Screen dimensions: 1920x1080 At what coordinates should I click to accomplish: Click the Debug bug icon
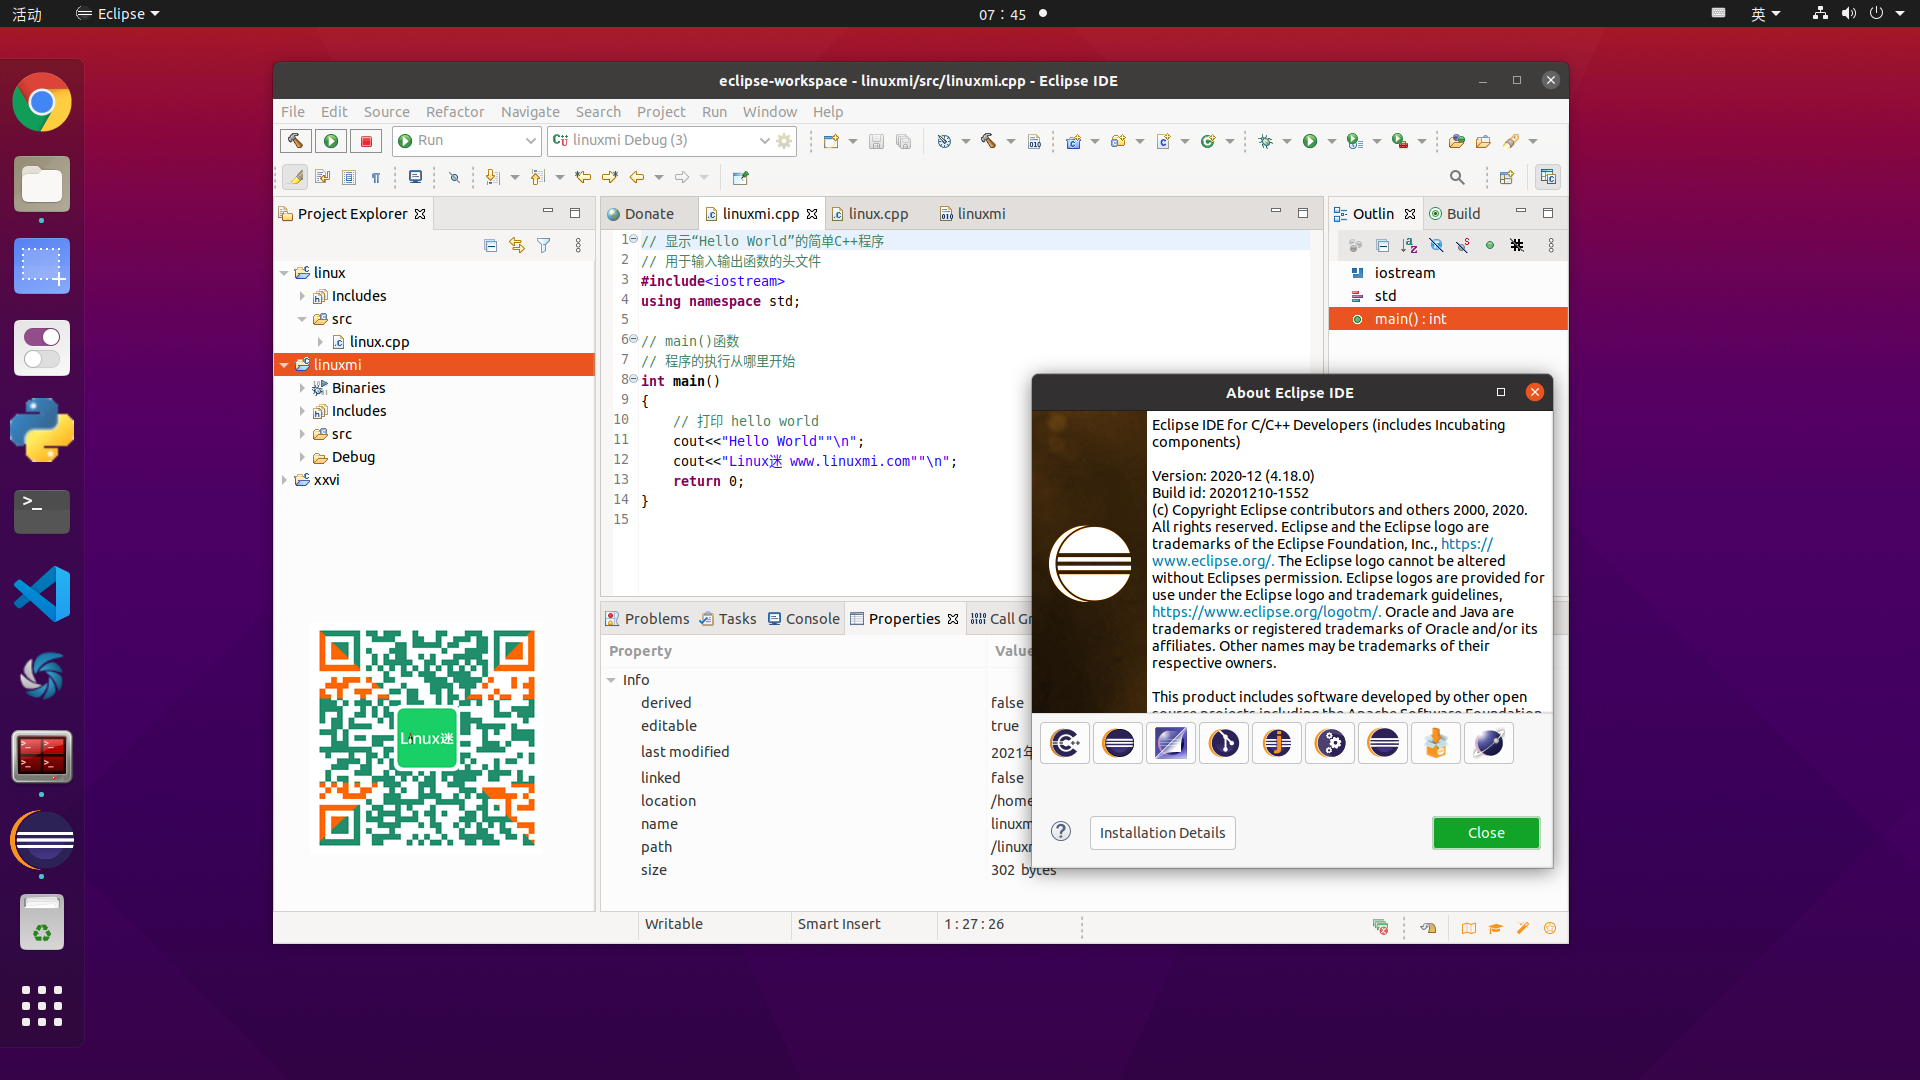pyautogui.click(x=1265, y=141)
